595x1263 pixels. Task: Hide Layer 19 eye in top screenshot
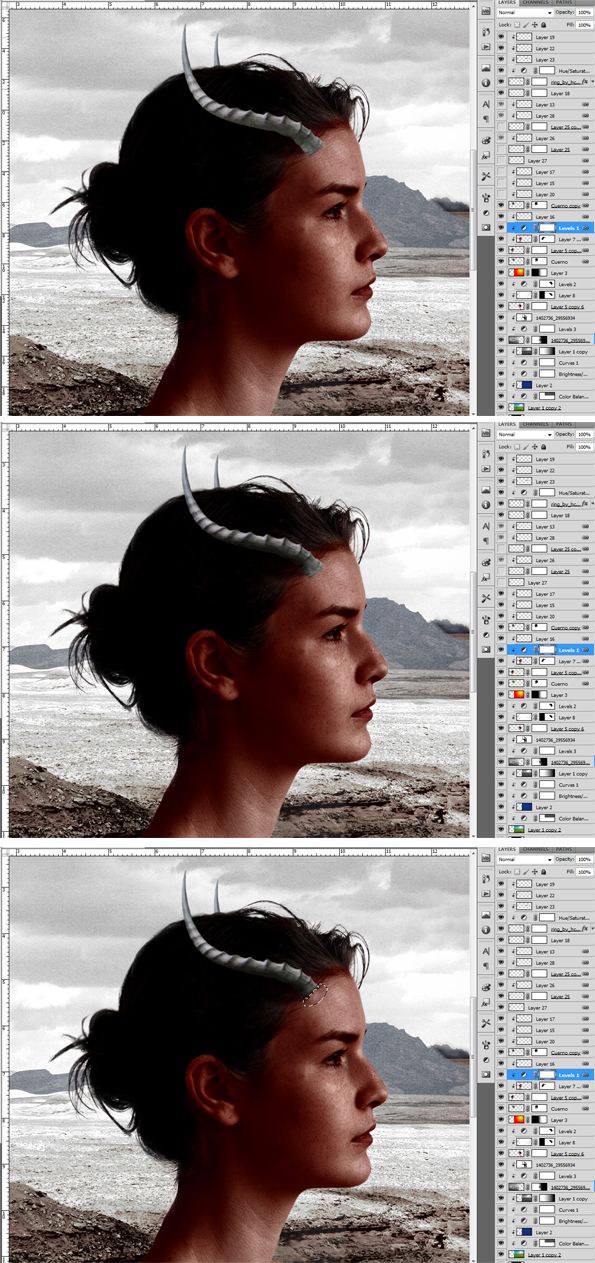(x=500, y=37)
